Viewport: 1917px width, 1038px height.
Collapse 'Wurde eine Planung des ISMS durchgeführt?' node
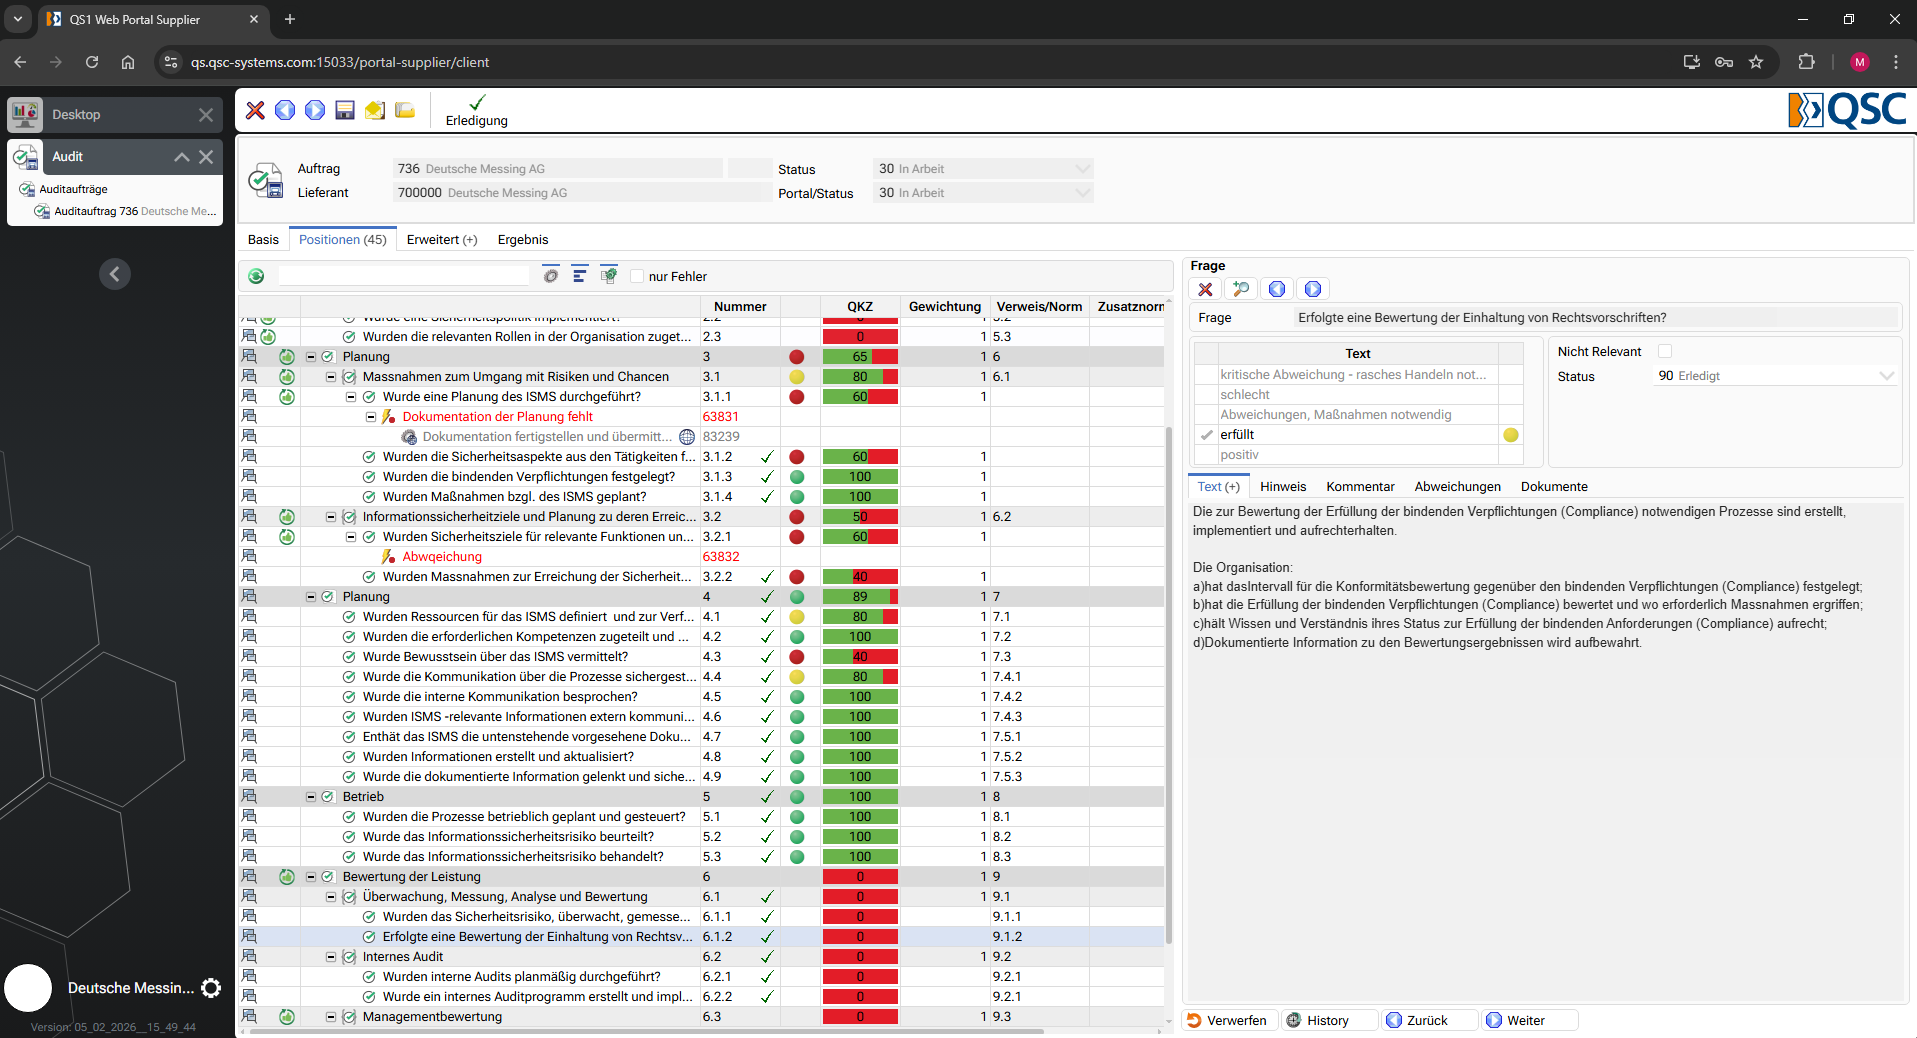tap(351, 397)
